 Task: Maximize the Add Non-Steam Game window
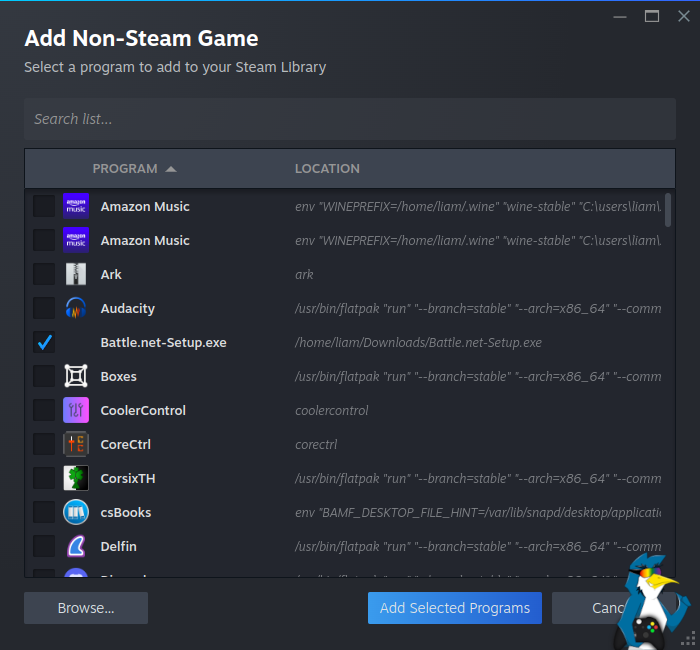(x=652, y=16)
